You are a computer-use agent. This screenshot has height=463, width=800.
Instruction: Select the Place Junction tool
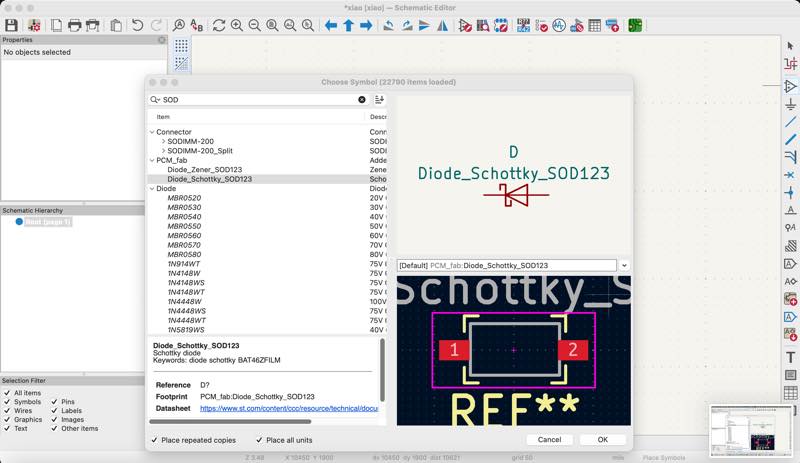tap(790, 192)
